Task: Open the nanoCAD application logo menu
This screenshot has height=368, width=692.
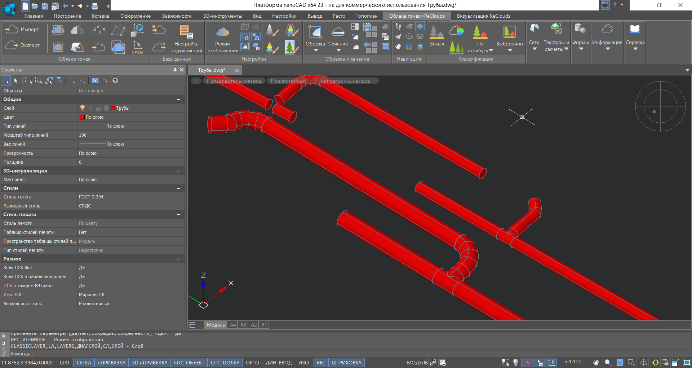Action: coord(9,8)
